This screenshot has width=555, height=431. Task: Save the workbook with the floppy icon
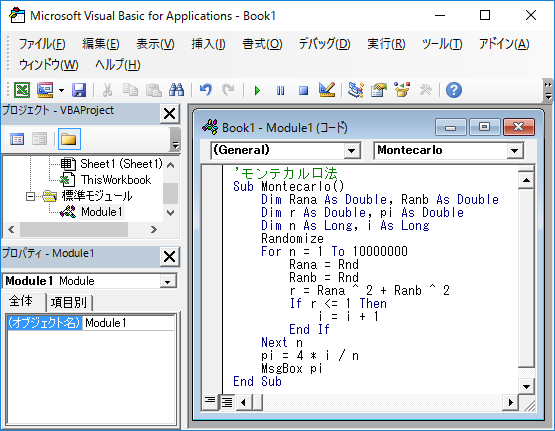click(79, 90)
